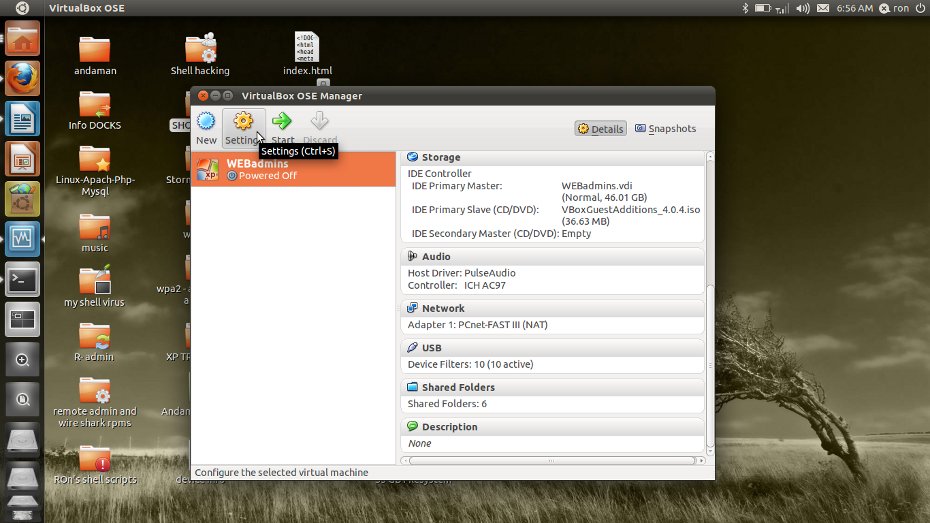
Task: Click the Ubuntu logo in the top panel
Action: [22, 8]
